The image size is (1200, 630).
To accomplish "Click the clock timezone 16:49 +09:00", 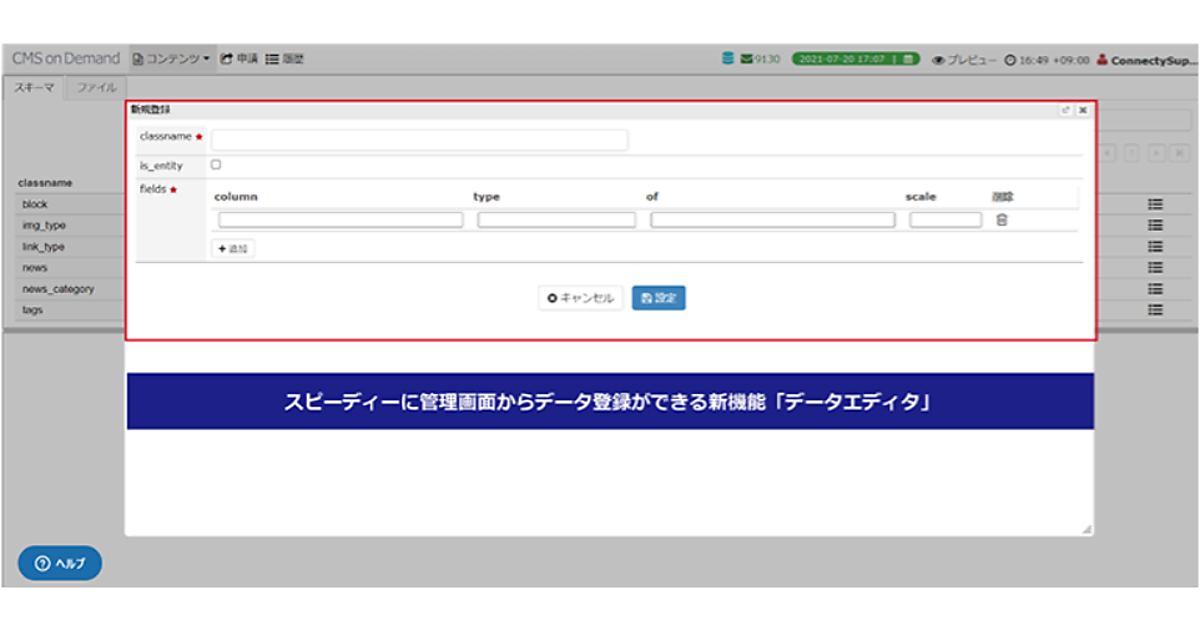I will (x=1047, y=59).
